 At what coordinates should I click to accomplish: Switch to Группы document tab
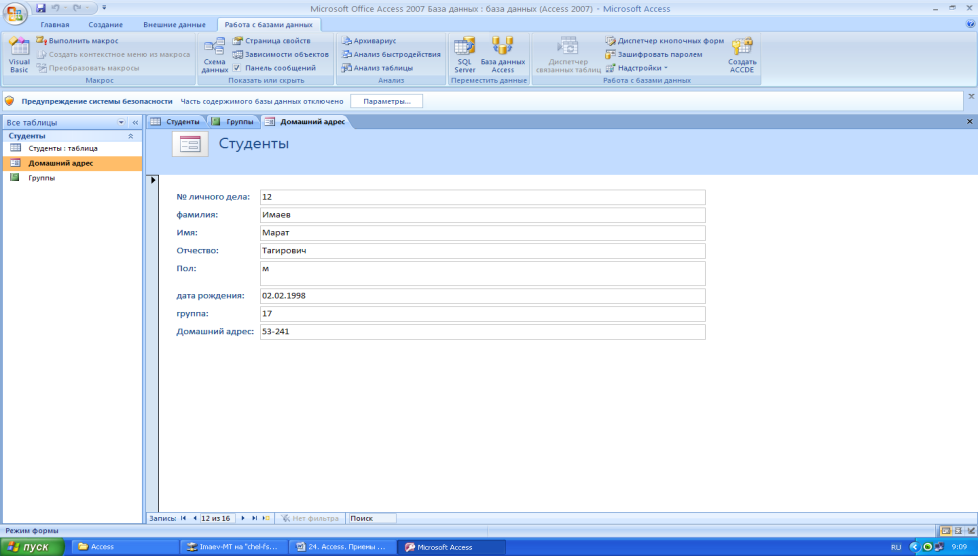pyautogui.click(x=233, y=122)
